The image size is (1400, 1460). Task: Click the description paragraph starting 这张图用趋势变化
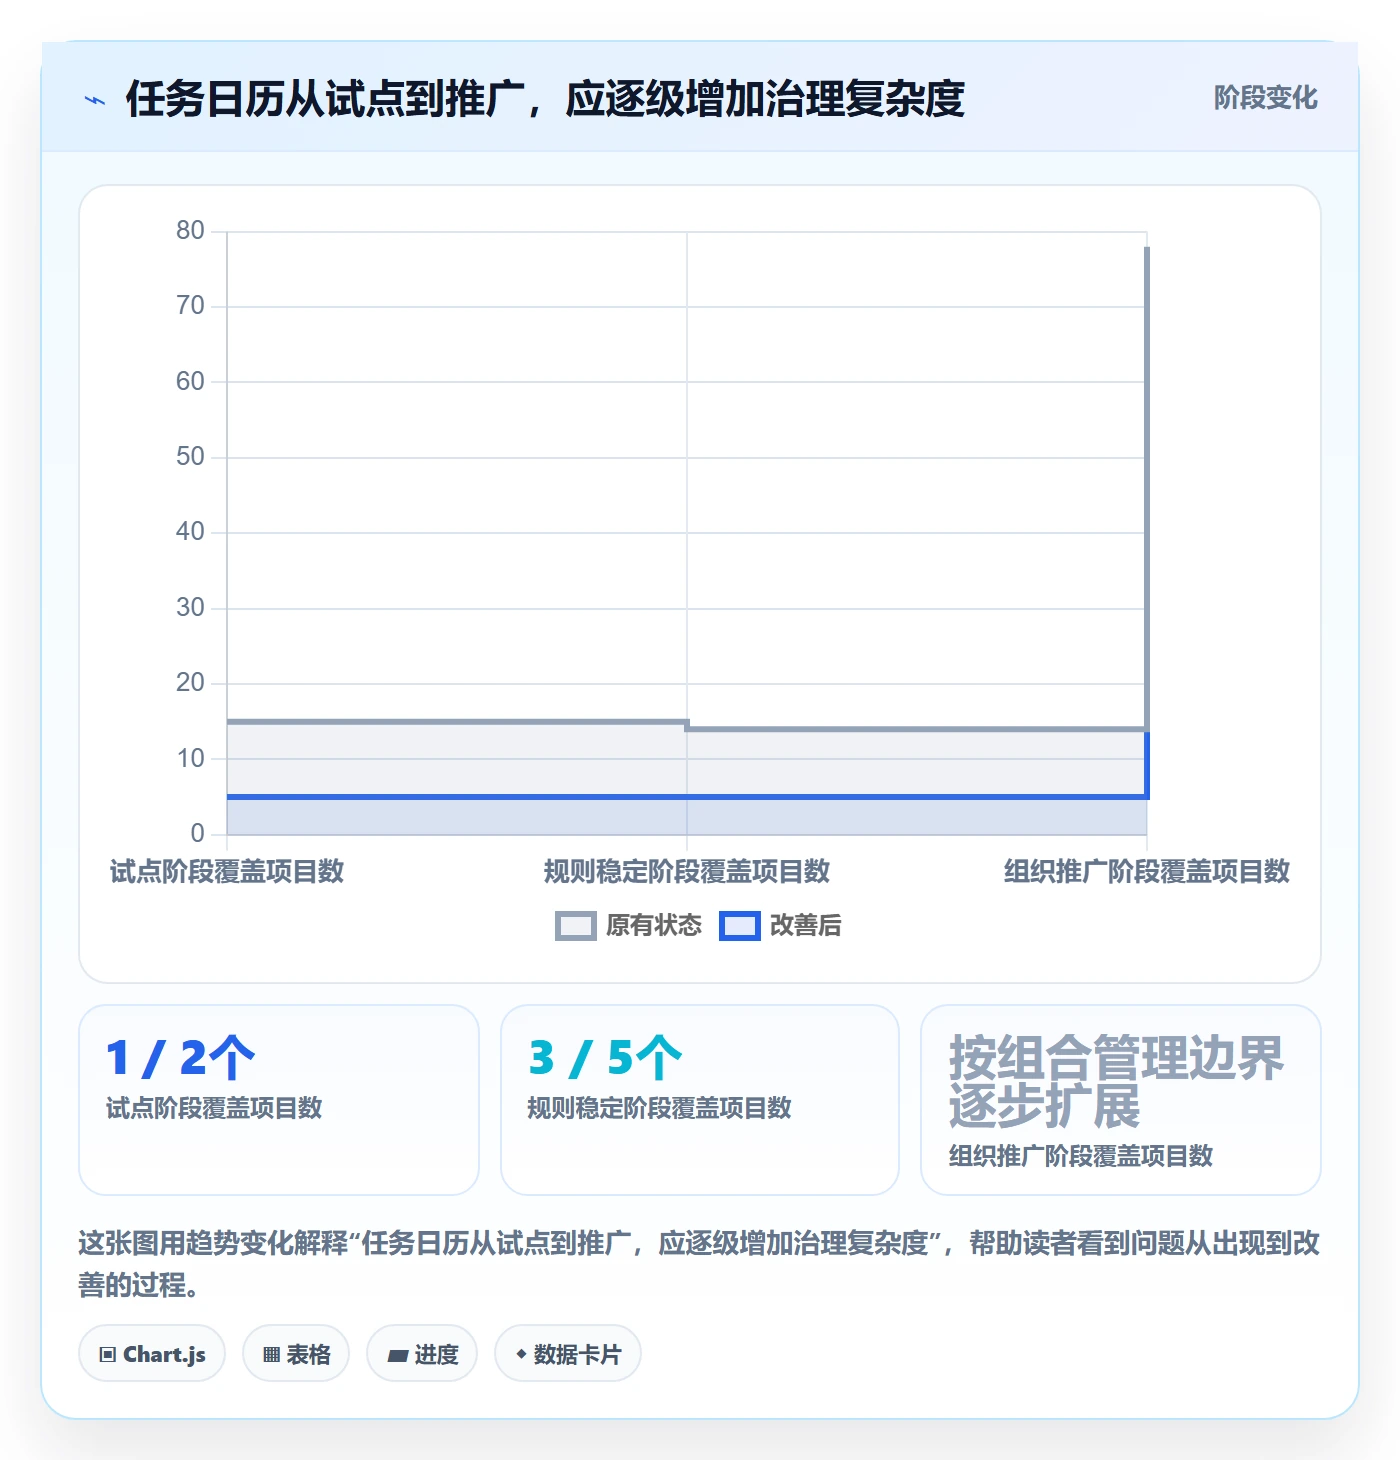(699, 1264)
